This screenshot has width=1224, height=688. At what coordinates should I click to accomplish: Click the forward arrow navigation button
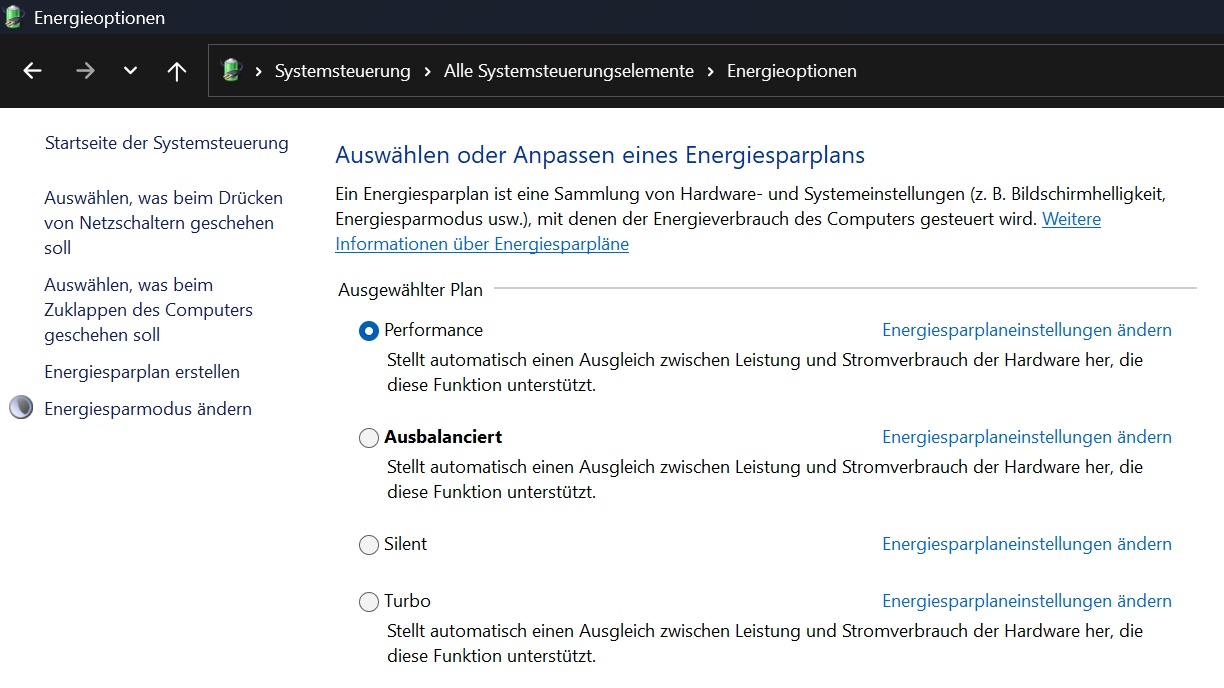pos(85,71)
